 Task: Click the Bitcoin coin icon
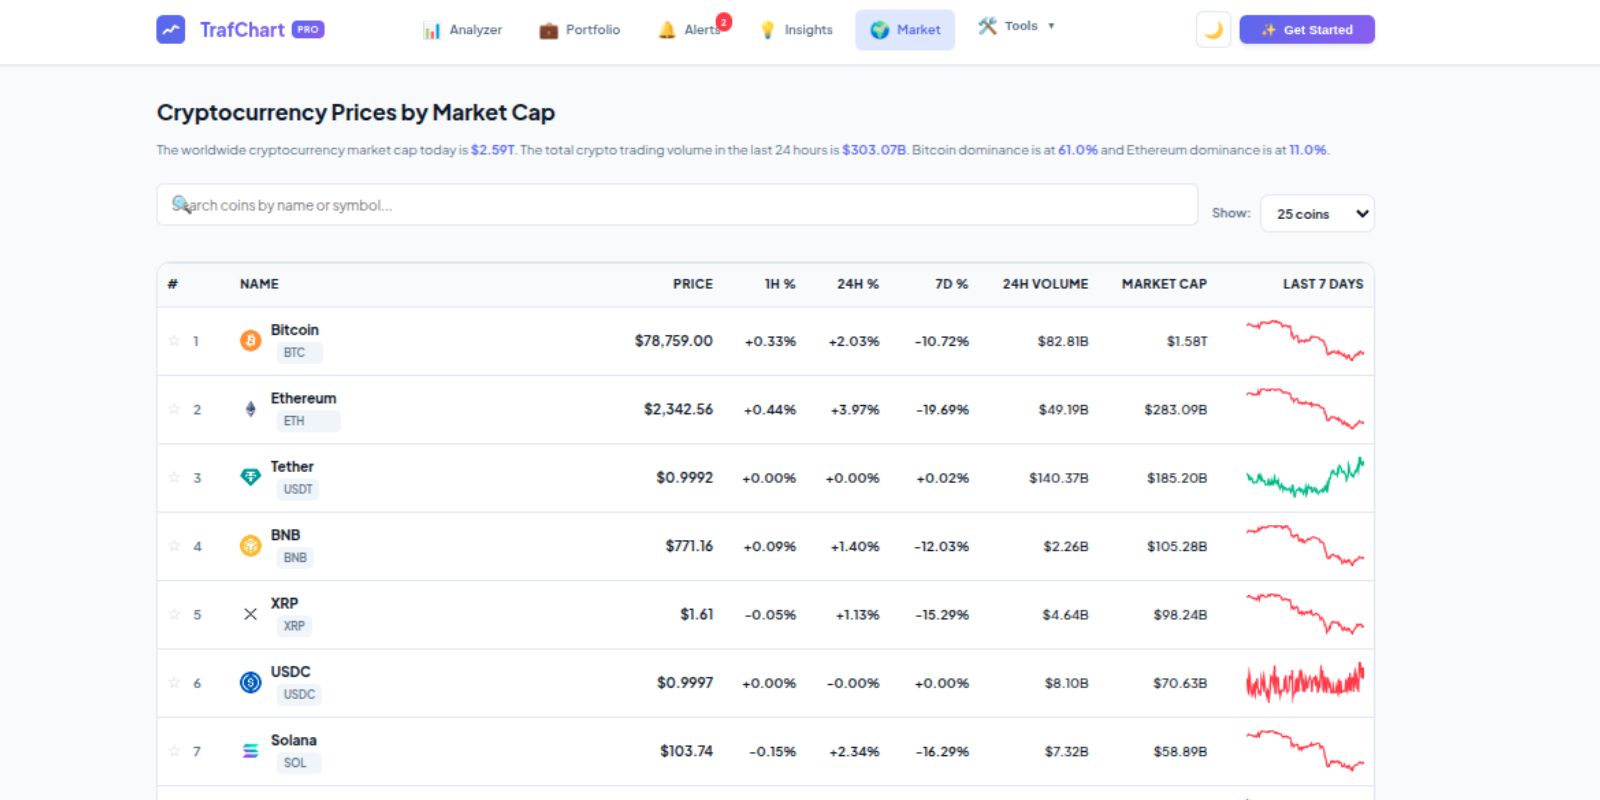coord(250,341)
